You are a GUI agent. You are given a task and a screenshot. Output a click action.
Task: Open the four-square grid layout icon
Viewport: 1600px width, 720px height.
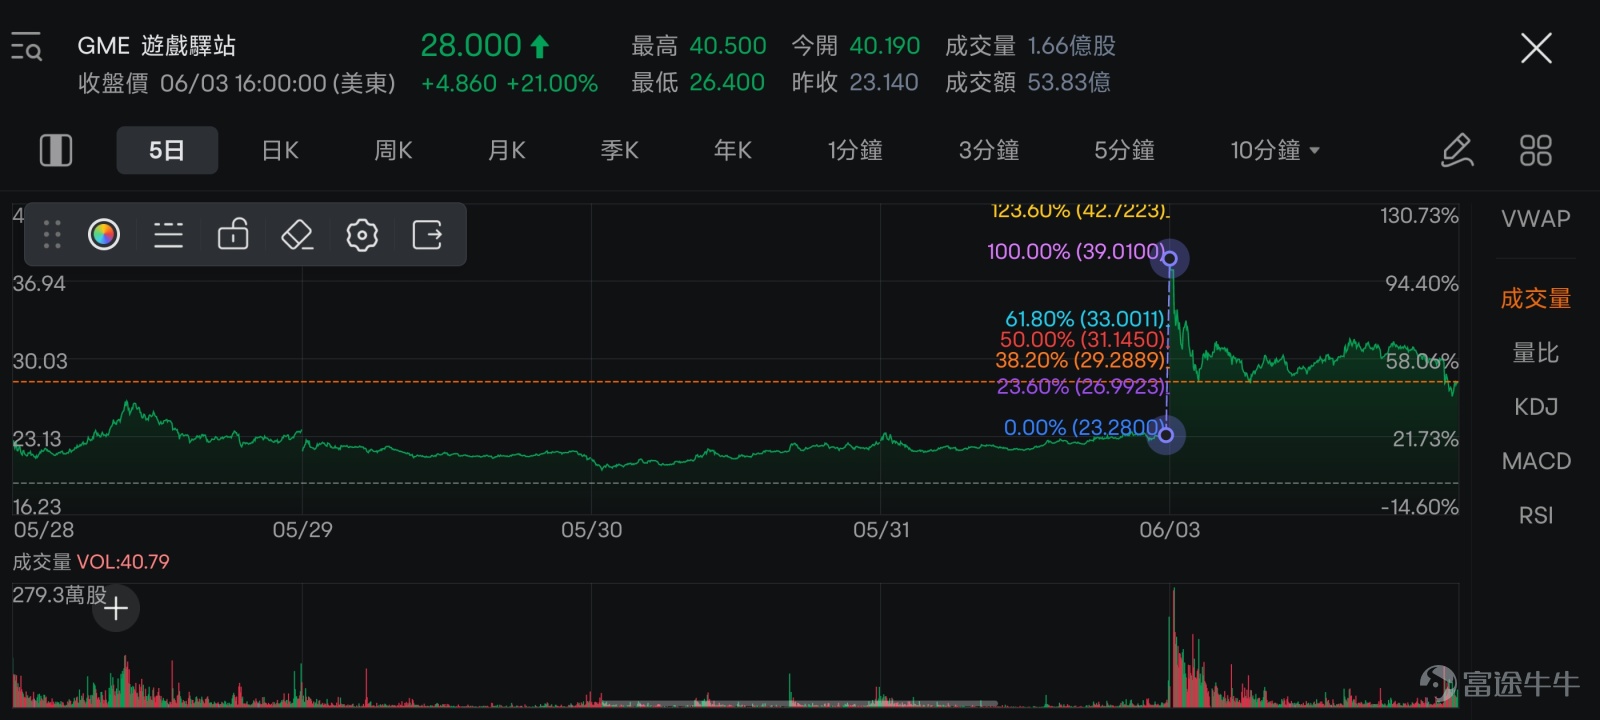click(x=1535, y=151)
